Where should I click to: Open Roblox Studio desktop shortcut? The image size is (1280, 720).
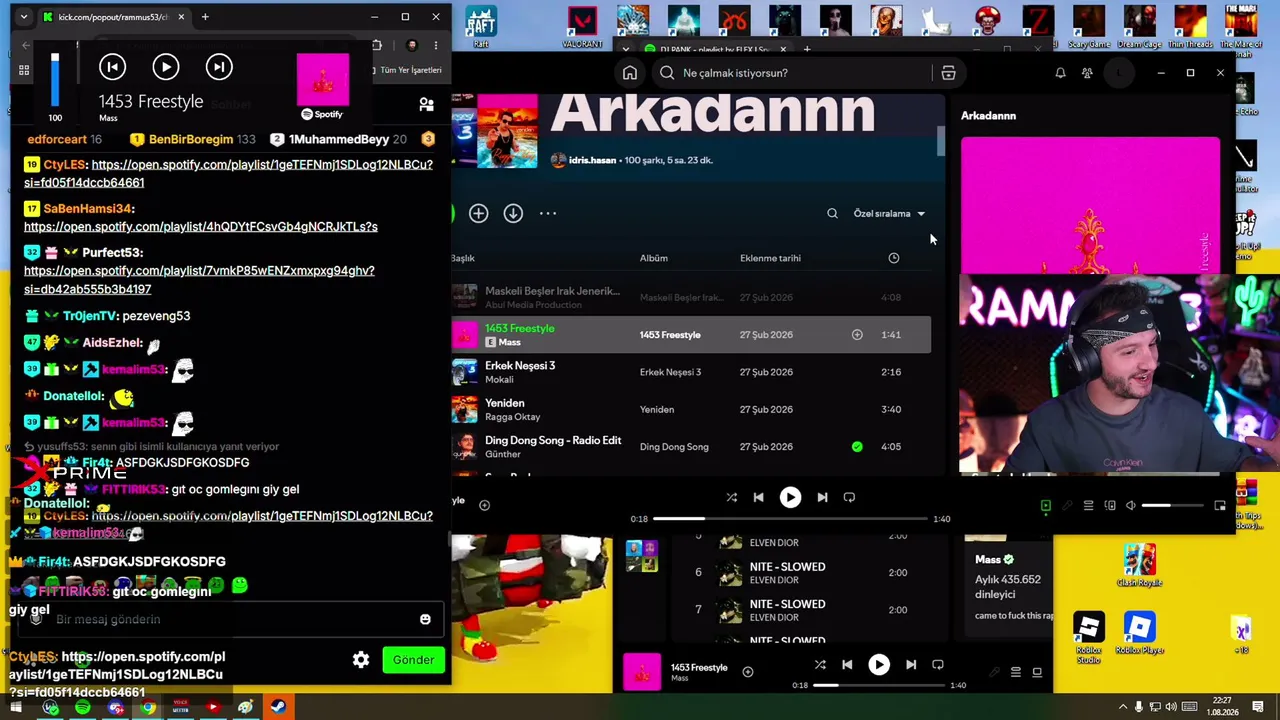pos(1088,637)
